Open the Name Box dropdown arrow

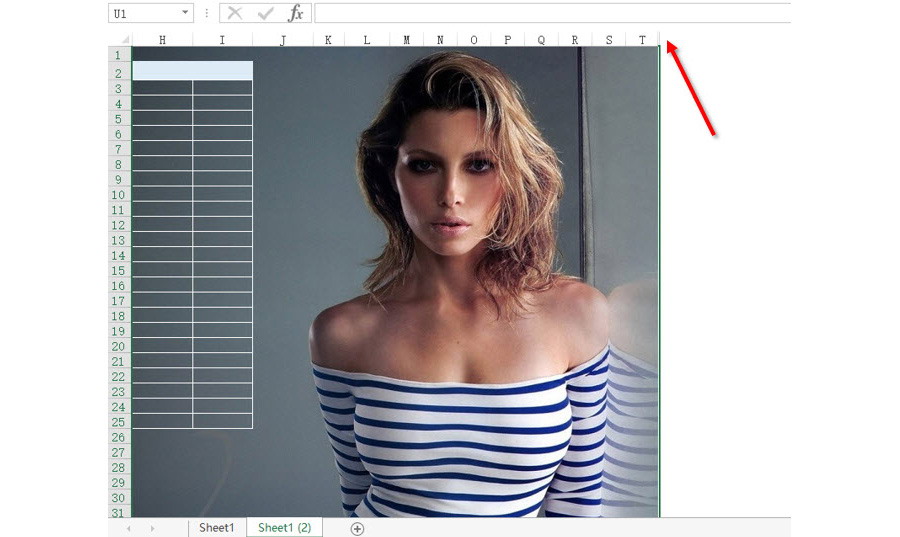(185, 13)
